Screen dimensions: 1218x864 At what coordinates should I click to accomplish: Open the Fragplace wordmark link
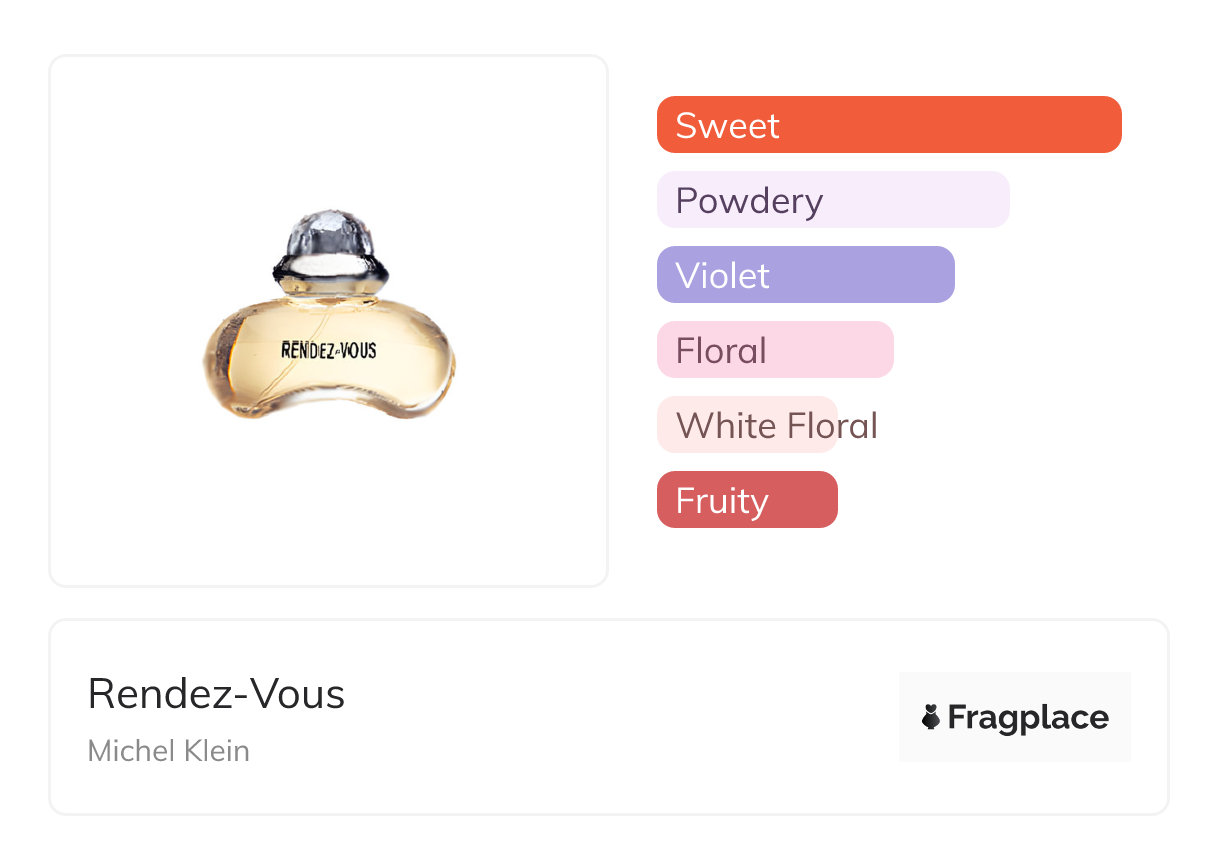tap(1028, 717)
